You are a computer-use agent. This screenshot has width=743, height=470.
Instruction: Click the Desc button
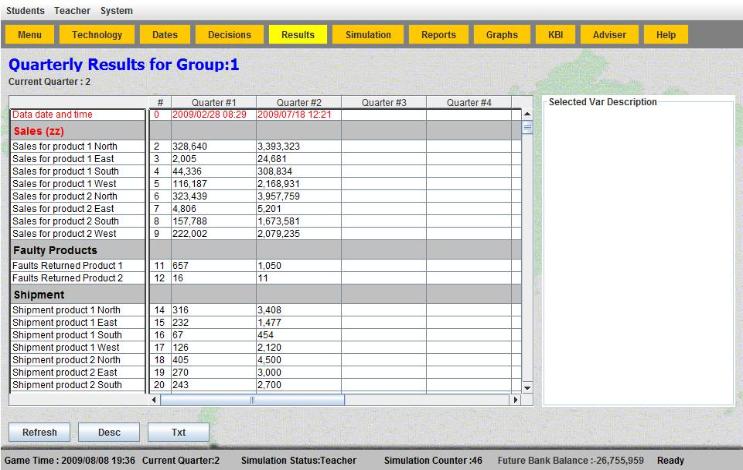click(110, 433)
